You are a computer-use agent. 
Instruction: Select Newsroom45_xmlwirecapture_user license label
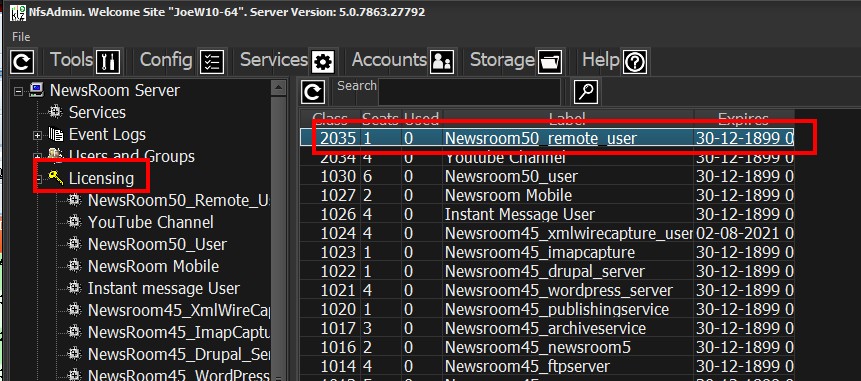[568, 234]
